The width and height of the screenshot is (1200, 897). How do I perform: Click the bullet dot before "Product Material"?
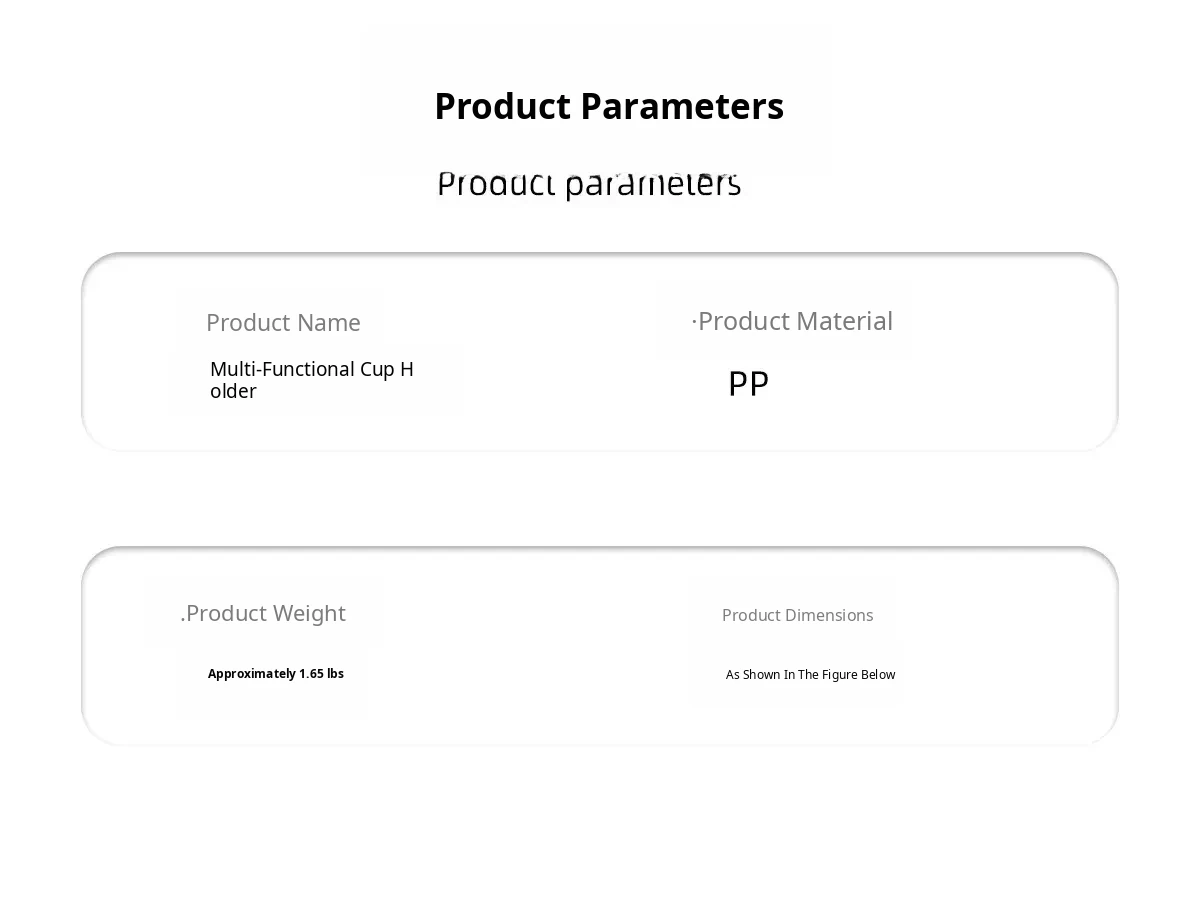[x=694, y=322]
